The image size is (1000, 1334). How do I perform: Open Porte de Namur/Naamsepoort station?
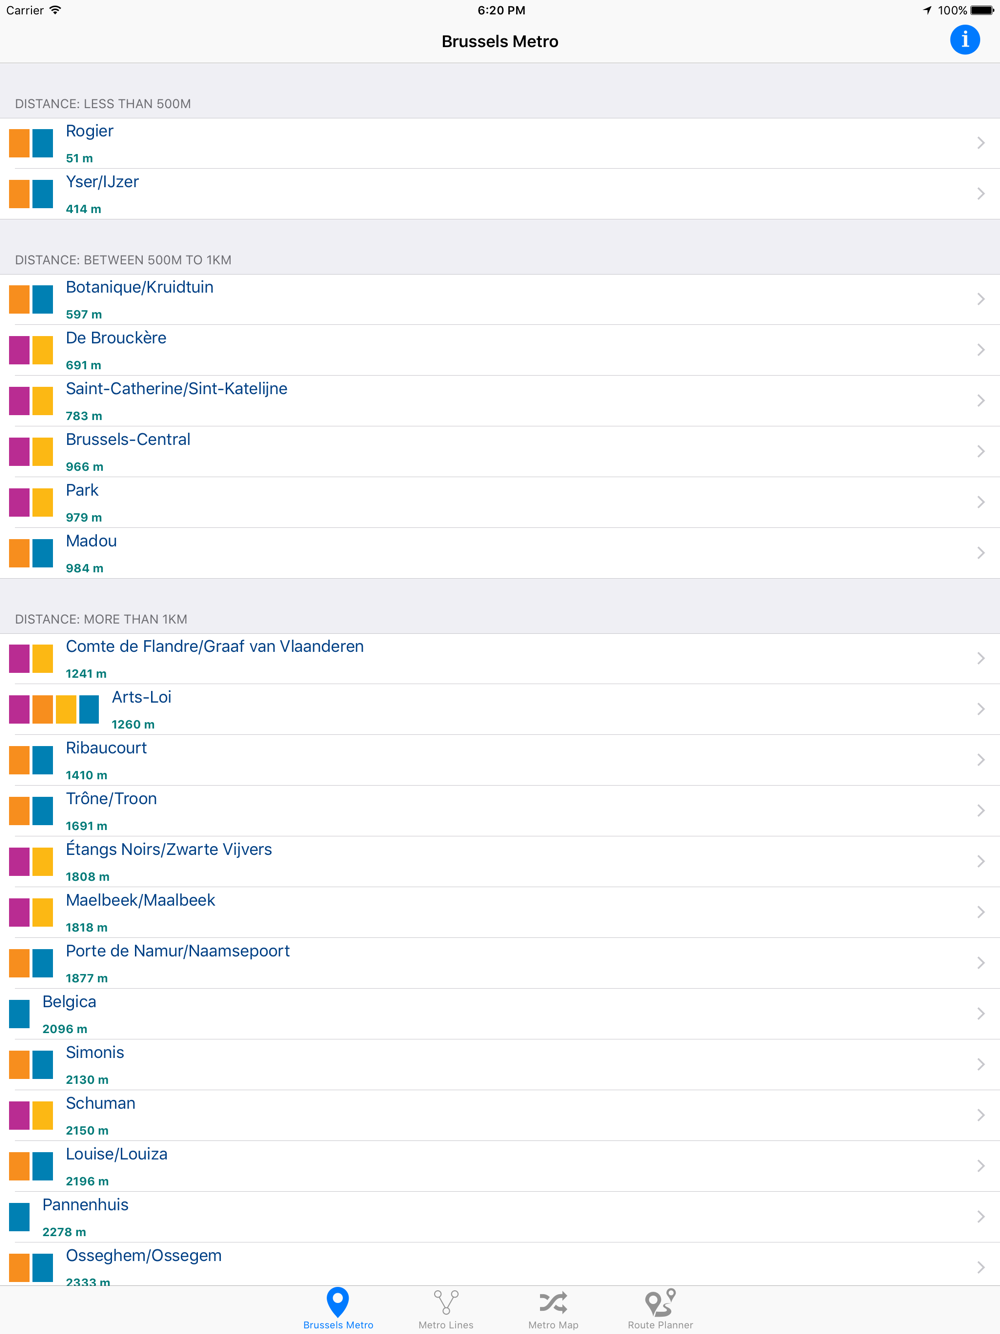tap(500, 963)
